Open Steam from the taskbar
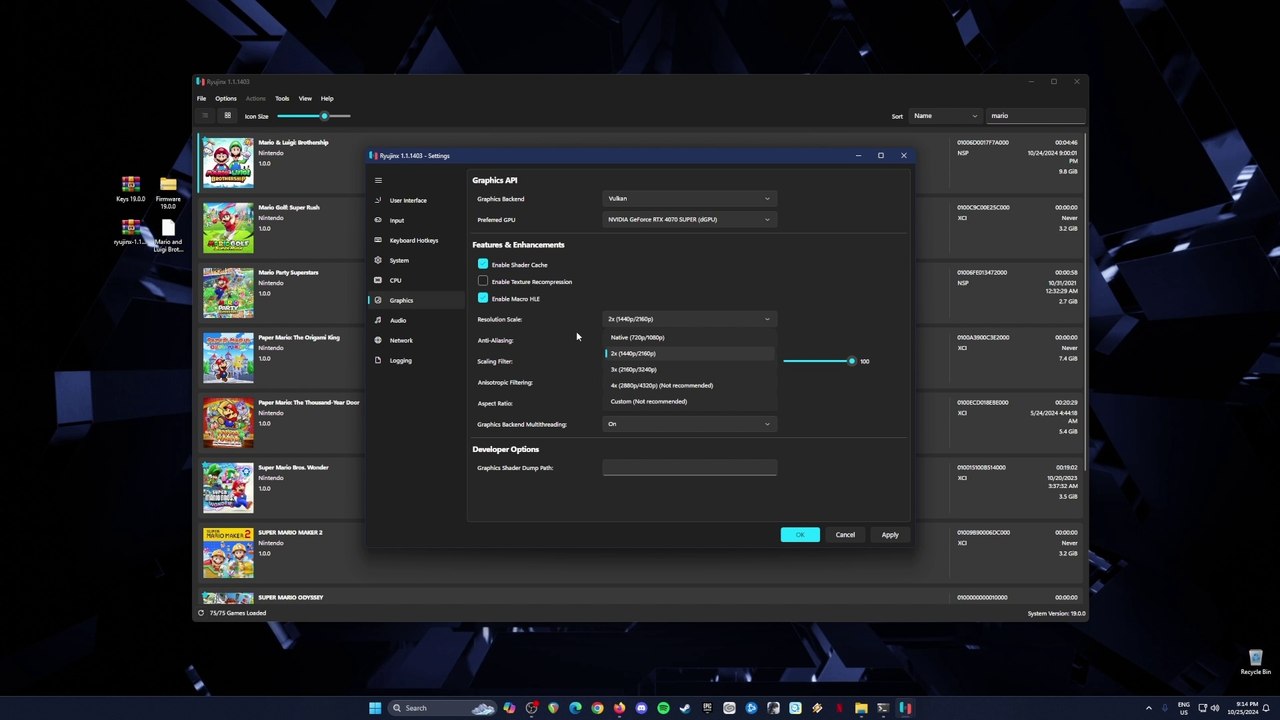1280x720 pixels. (x=685, y=708)
